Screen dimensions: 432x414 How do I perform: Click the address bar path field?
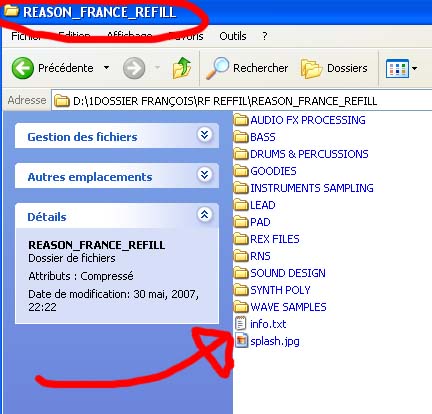242,100
